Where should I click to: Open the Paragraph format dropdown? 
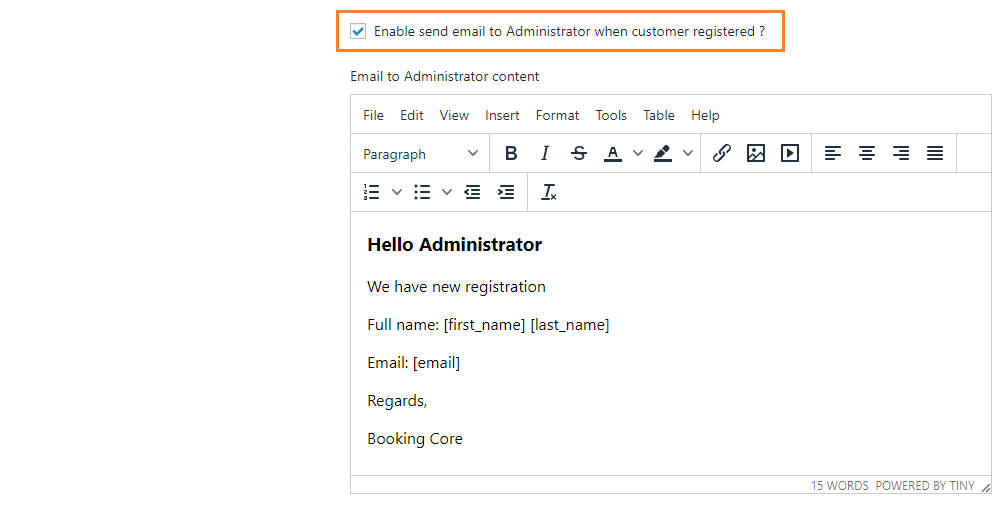pyautogui.click(x=420, y=154)
